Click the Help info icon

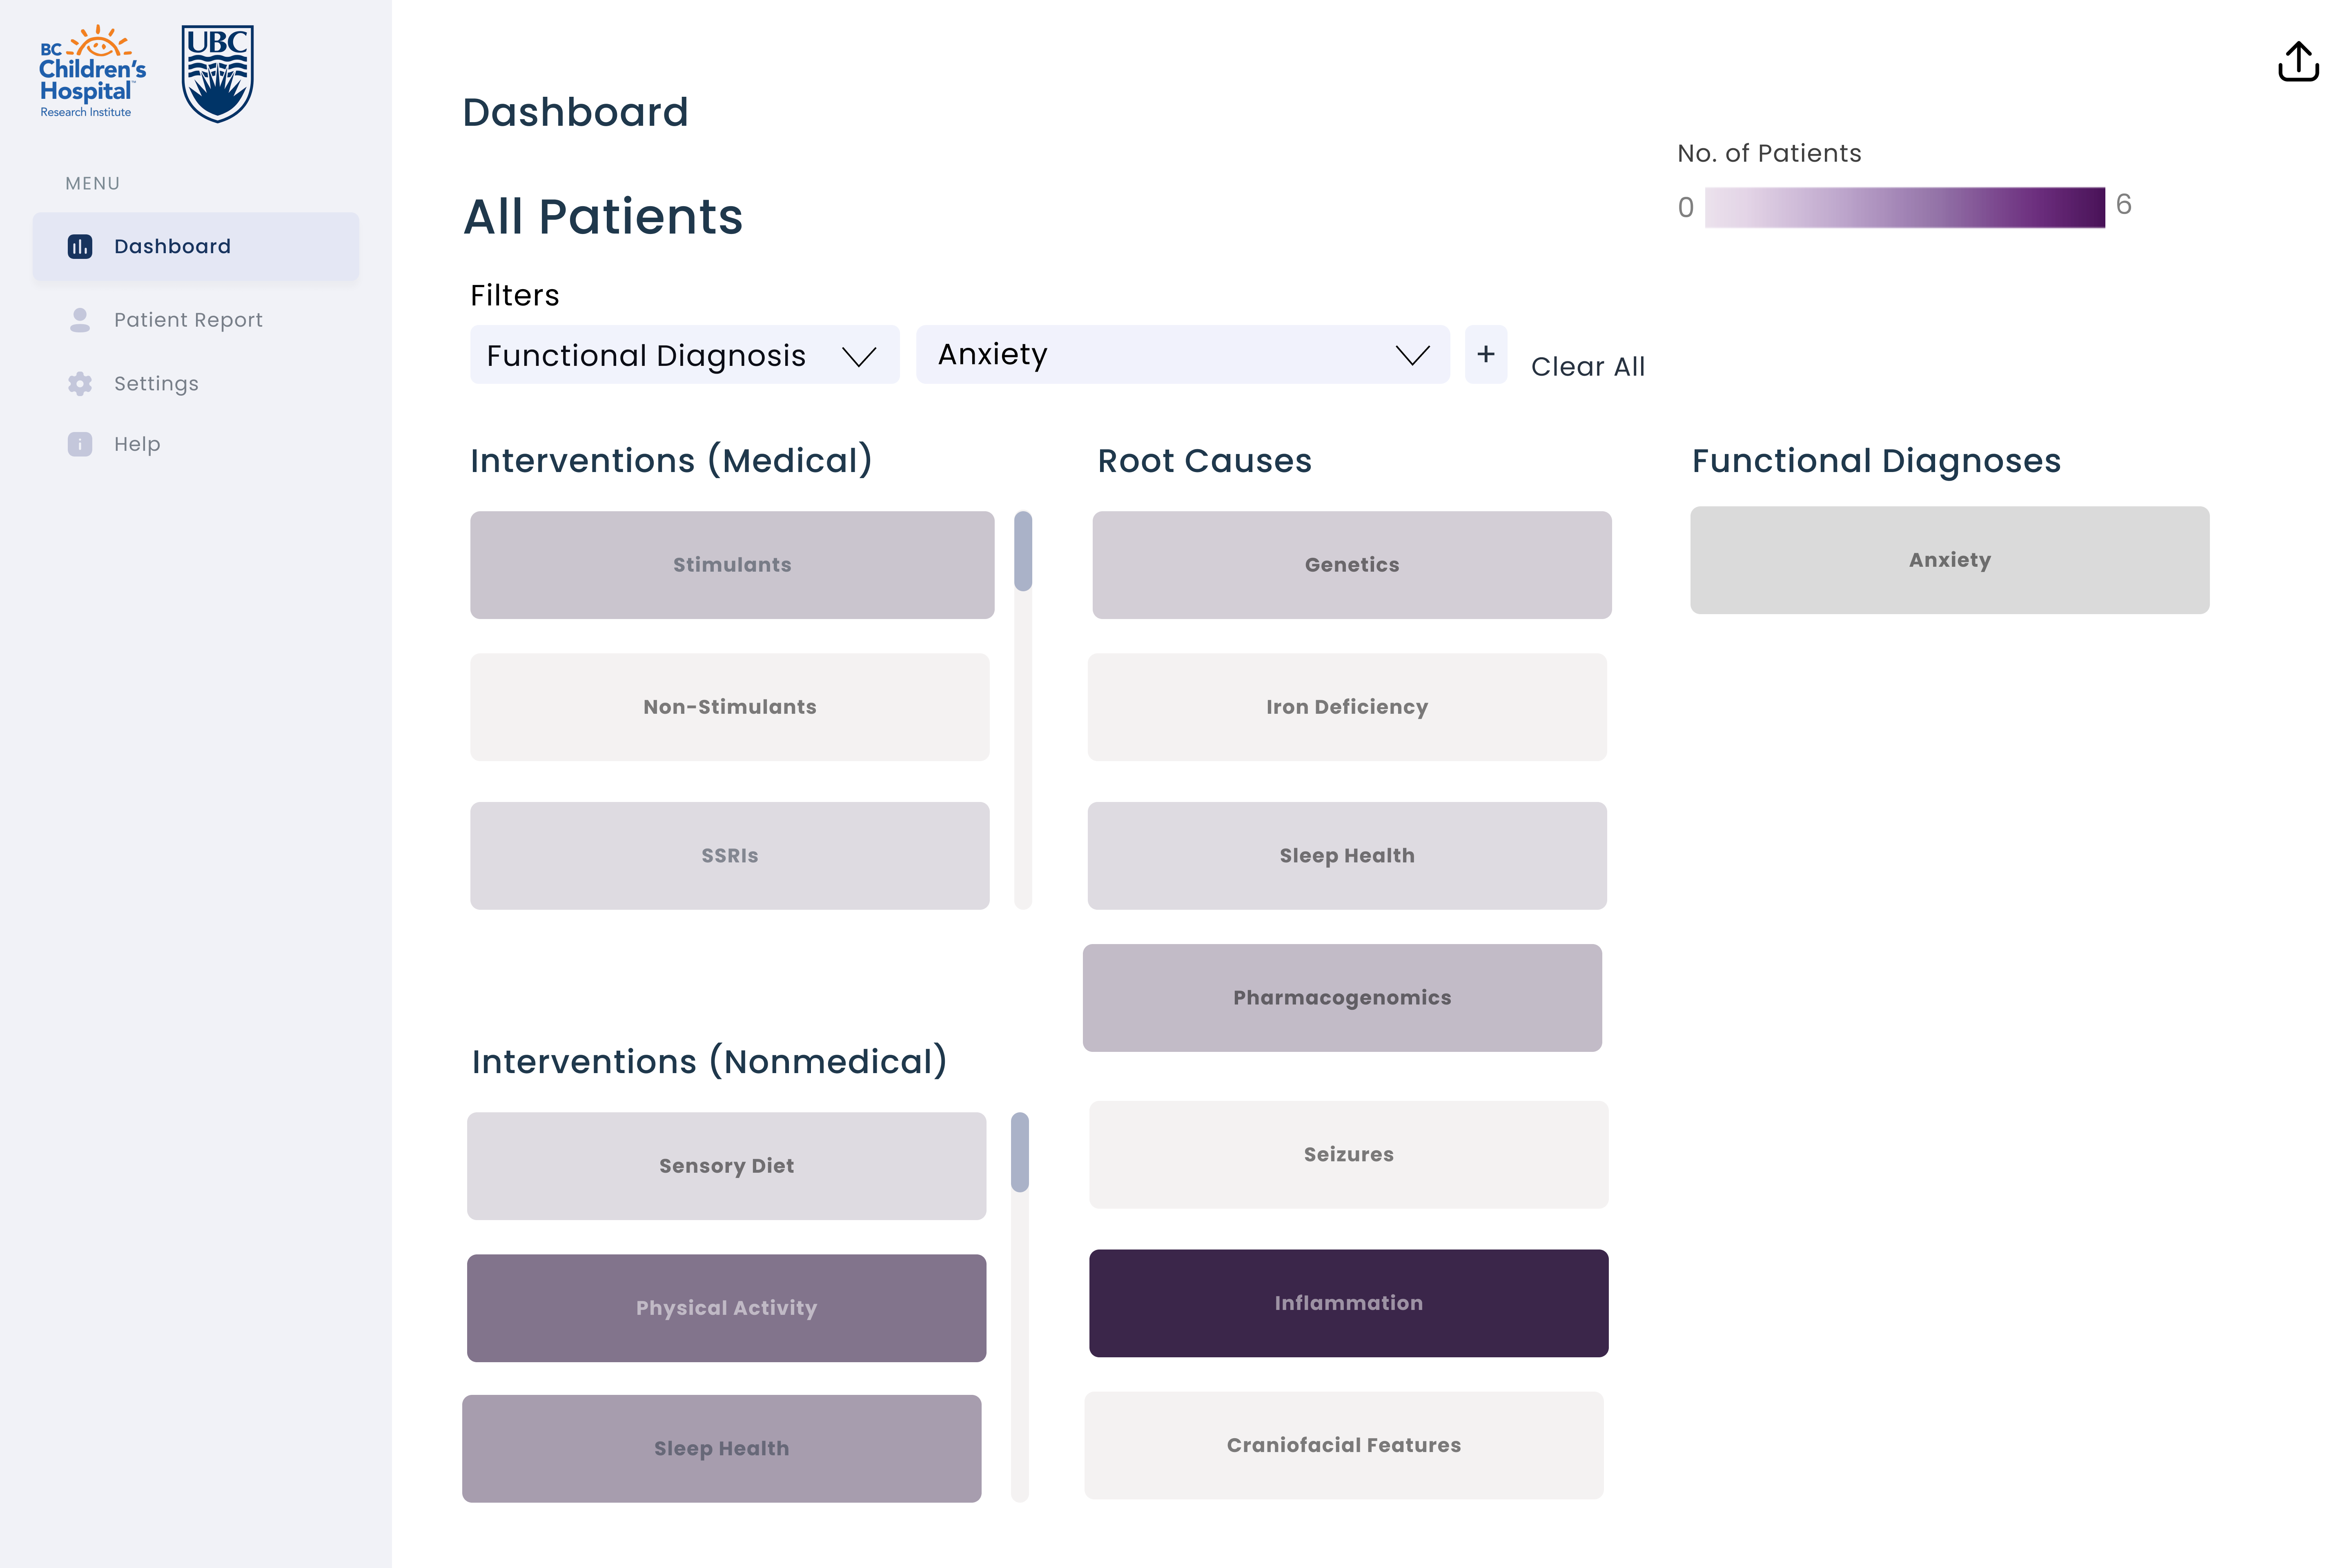point(80,444)
